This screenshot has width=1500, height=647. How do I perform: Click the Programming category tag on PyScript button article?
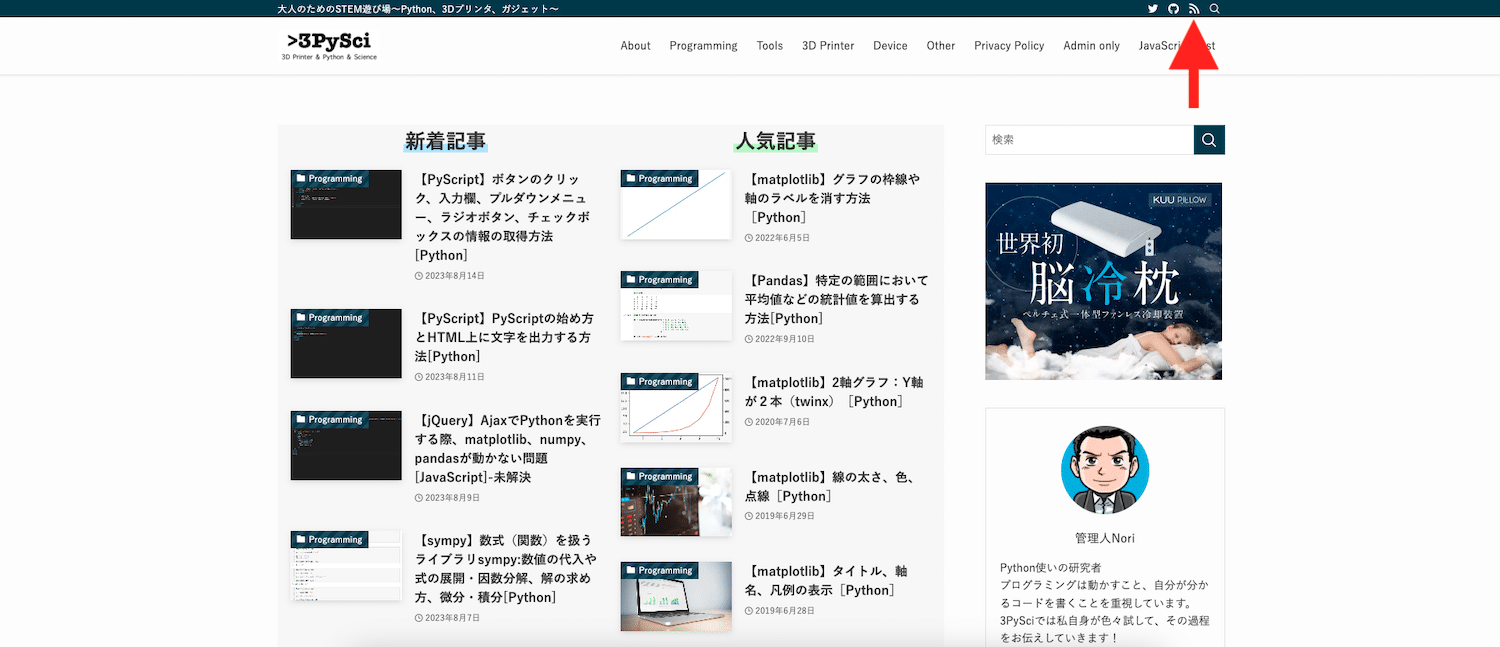point(330,179)
